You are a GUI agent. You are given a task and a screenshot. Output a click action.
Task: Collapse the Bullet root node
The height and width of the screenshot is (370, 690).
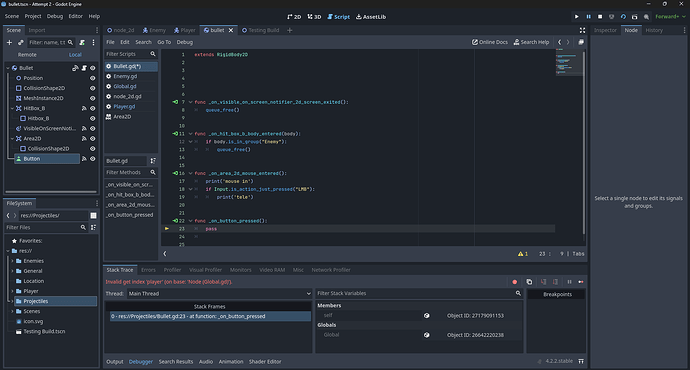8,68
